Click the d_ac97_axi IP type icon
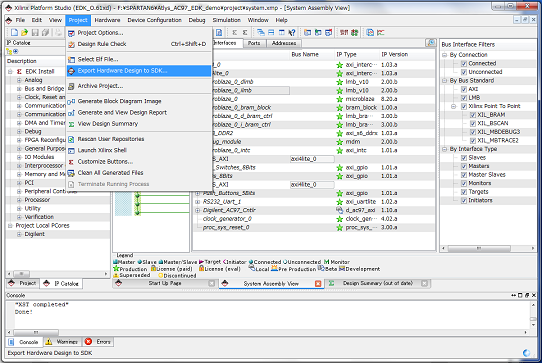The height and width of the screenshot is (363, 542). click(339, 210)
